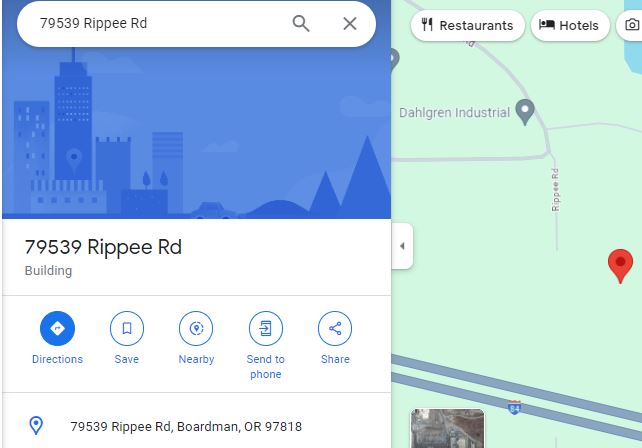Click the gray pin at the map's left edge

pyautogui.click(x=394, y=60)
